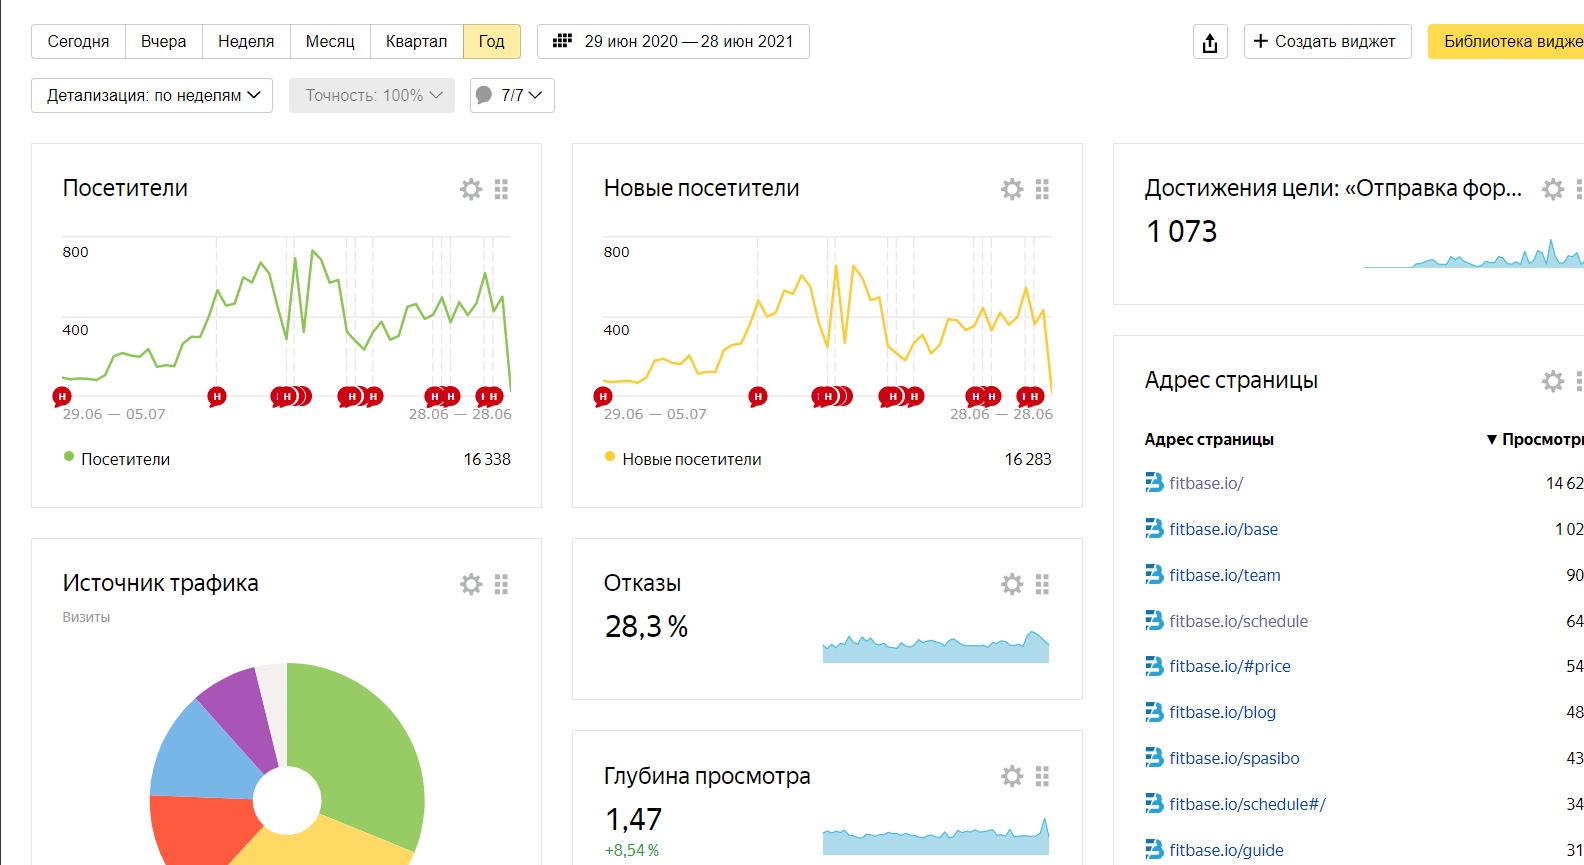The image size is (1584, 865).
Task: Click the yellow Новые посетители legend dot
Action: click(x=610, y=457)
